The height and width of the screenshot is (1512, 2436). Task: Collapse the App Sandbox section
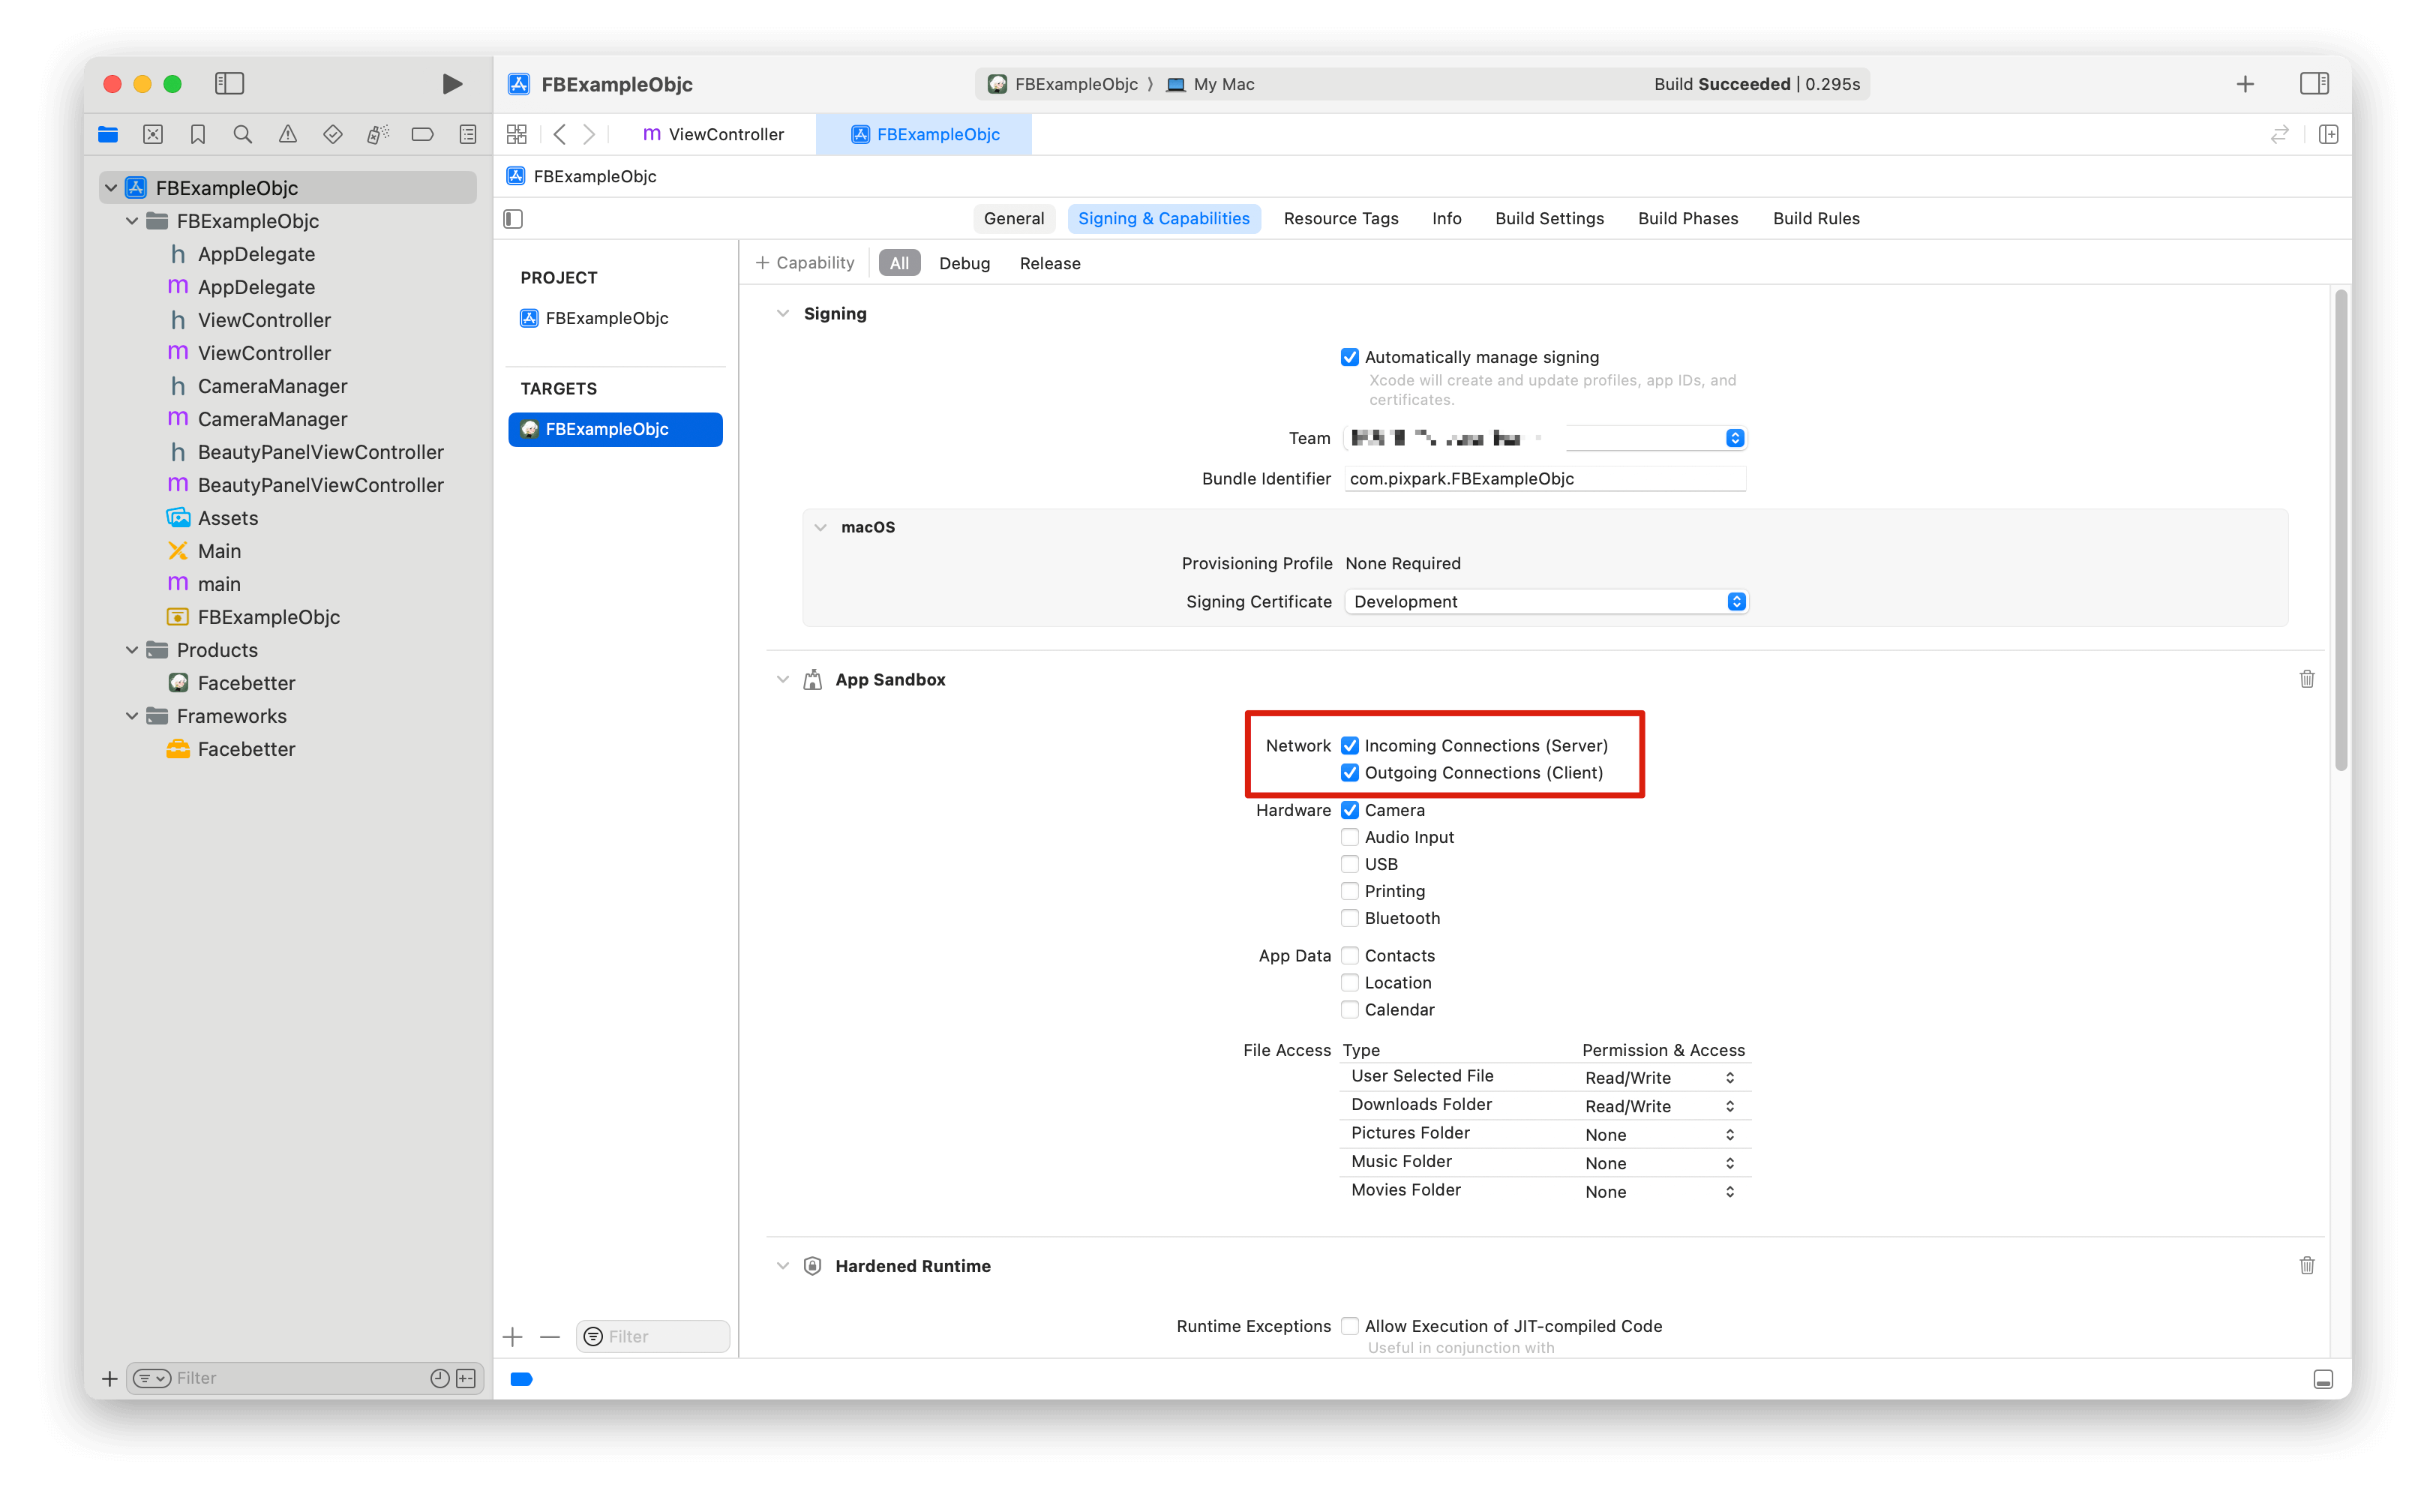point(783,679)
